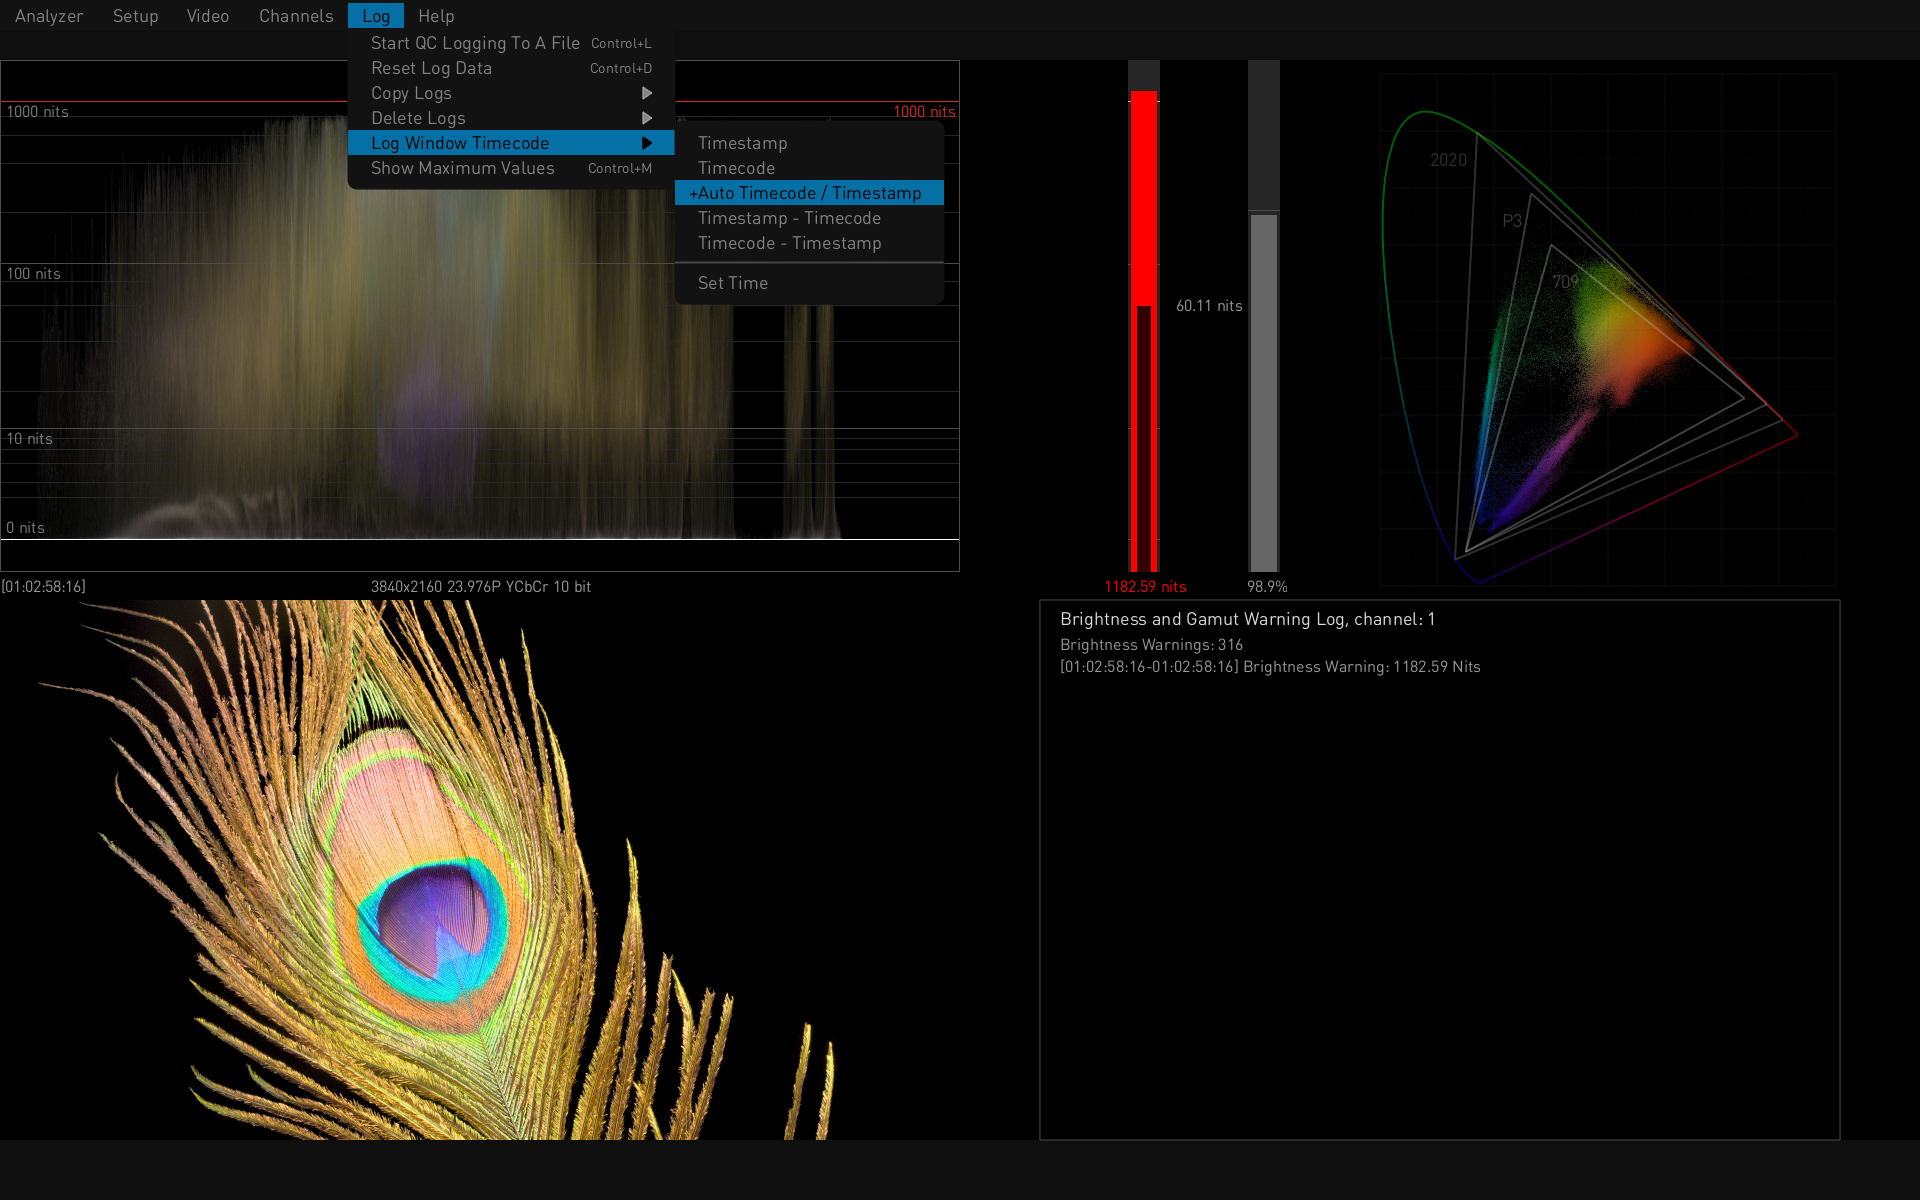Choose Timestamp - Timecode format
The height and width of the screenshot is (1200, 1920).
coord(789,218)
